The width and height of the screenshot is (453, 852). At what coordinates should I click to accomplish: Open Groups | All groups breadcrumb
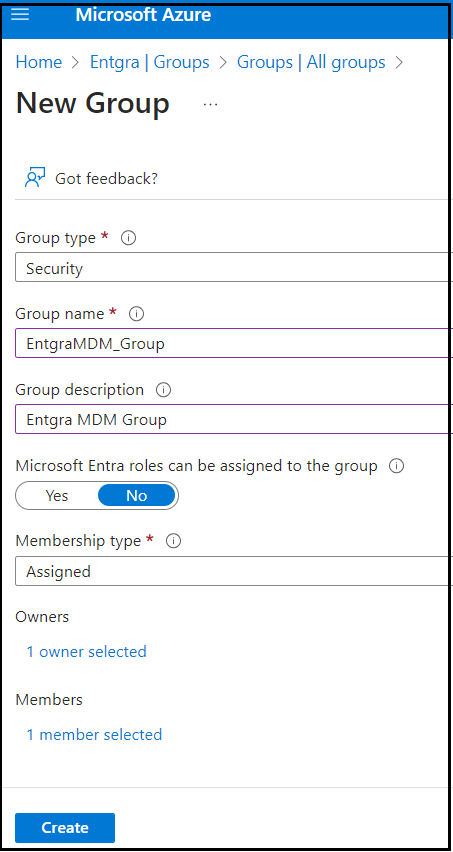click(x=311, y=62)
